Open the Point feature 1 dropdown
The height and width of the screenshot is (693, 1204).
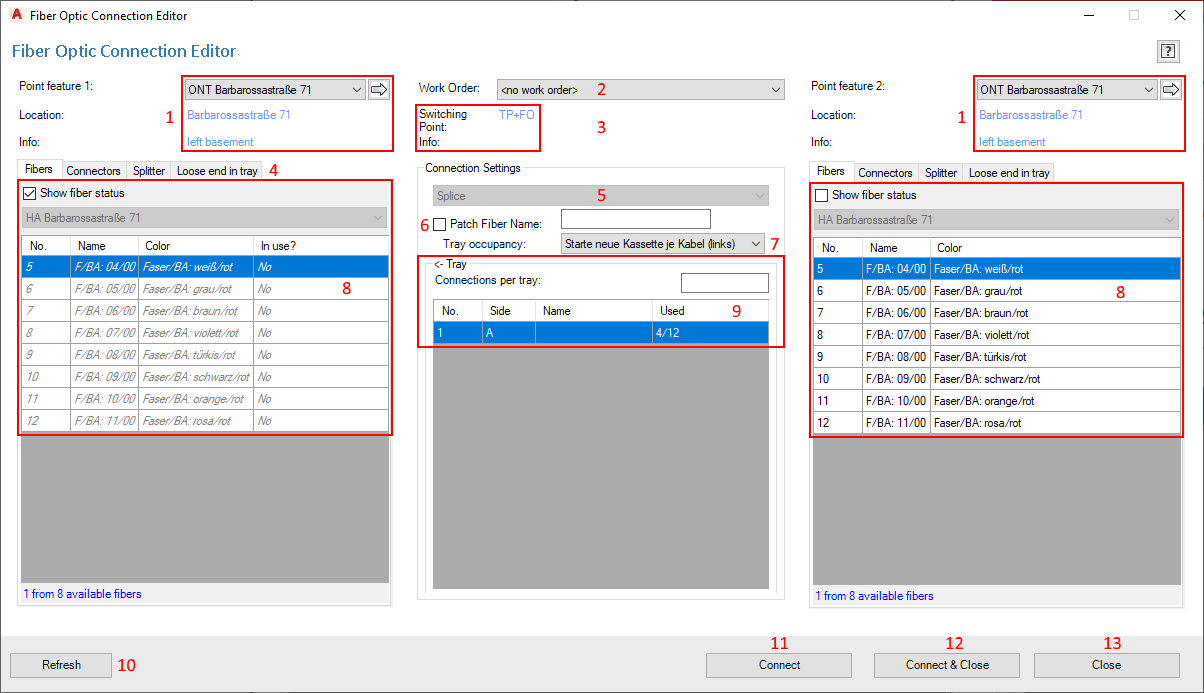click(275, 90)
